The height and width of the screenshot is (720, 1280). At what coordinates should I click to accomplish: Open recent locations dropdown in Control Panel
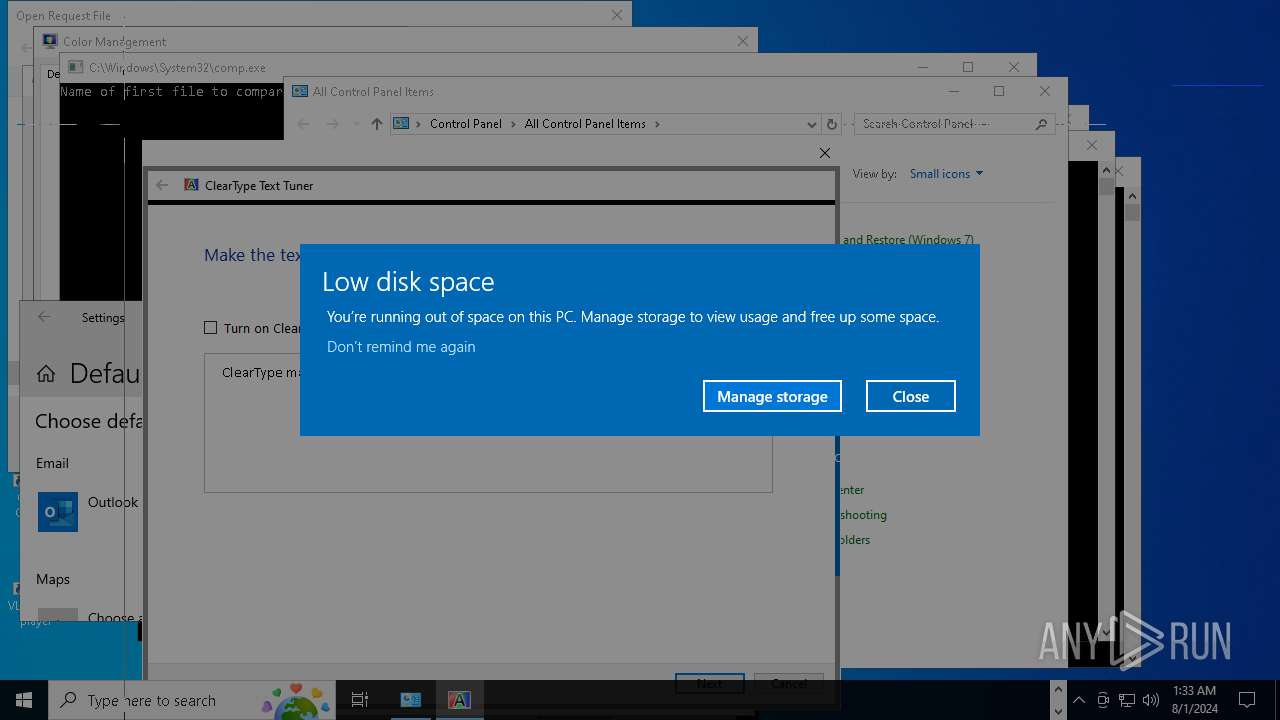(x=355, y=124)
